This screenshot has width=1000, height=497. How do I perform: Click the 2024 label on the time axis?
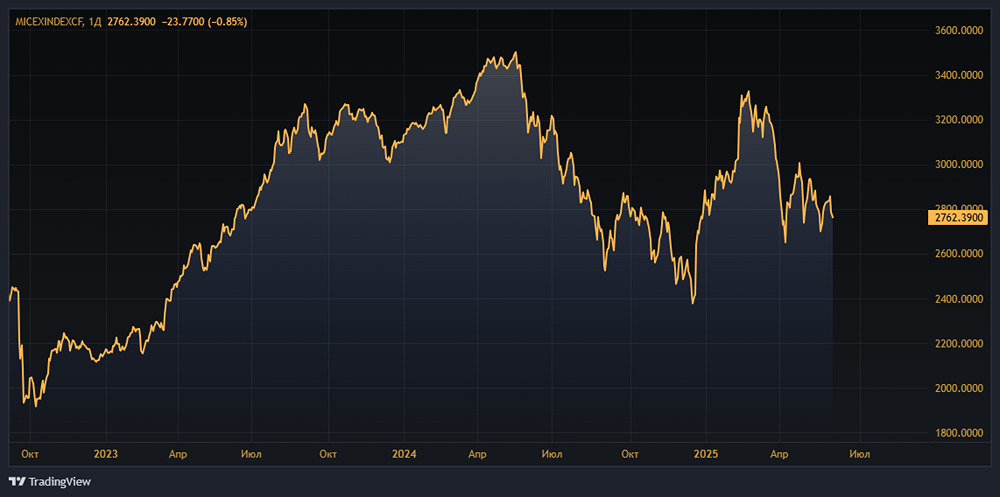(x=404, y=454)
